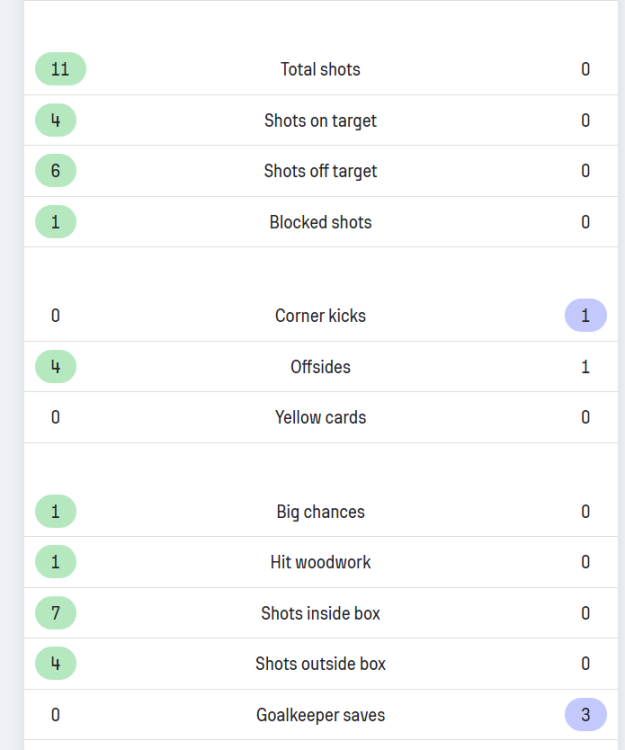The image size is (625, 750).
Task: Select the green 1 badge for Blocked shots
Action: tap(56, 222)
